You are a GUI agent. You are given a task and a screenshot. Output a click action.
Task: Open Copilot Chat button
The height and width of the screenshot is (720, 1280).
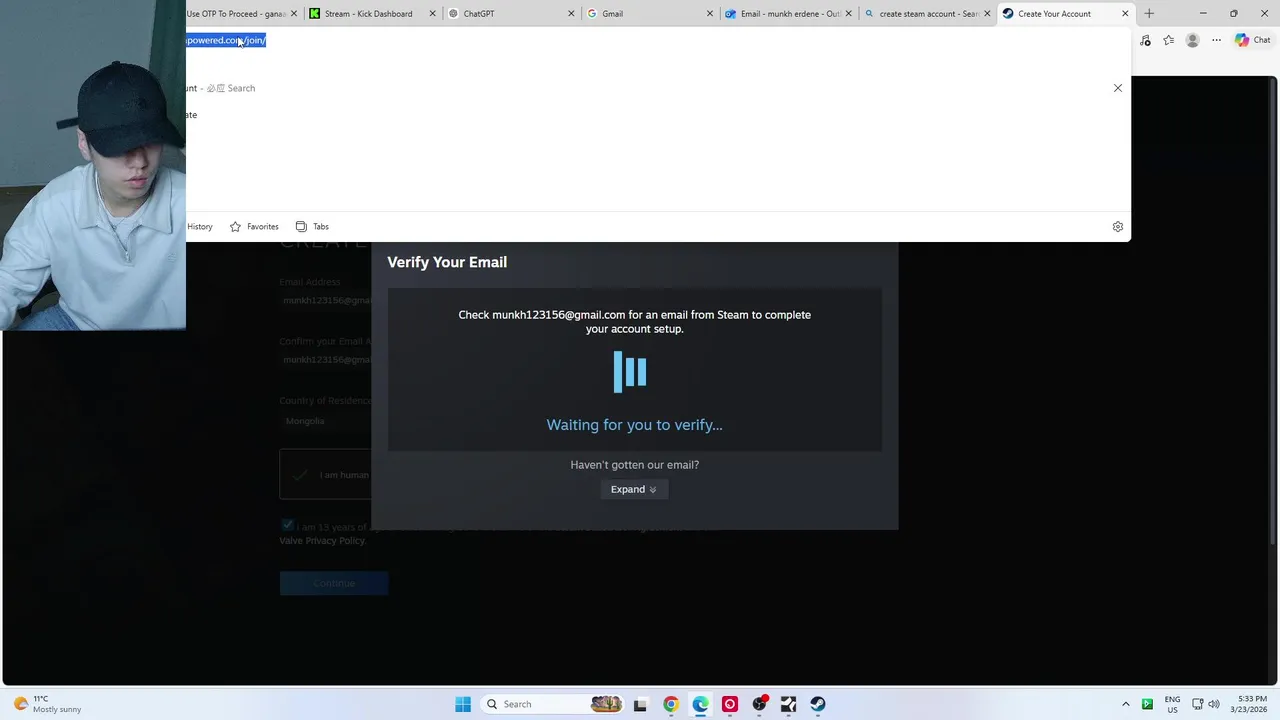click(1252, 41)
